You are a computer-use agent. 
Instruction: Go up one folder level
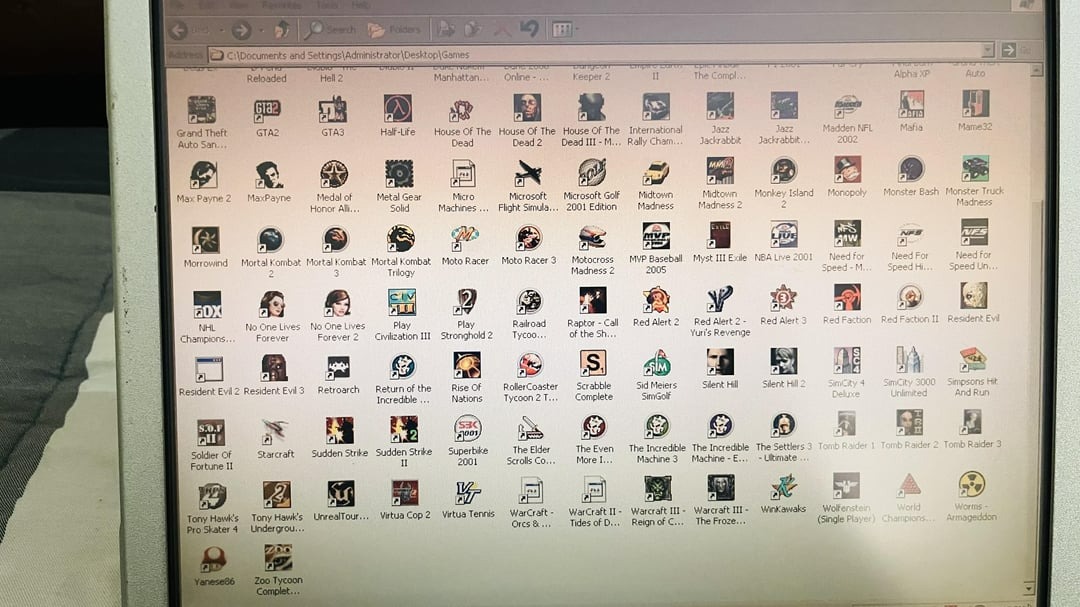point(282,30)
